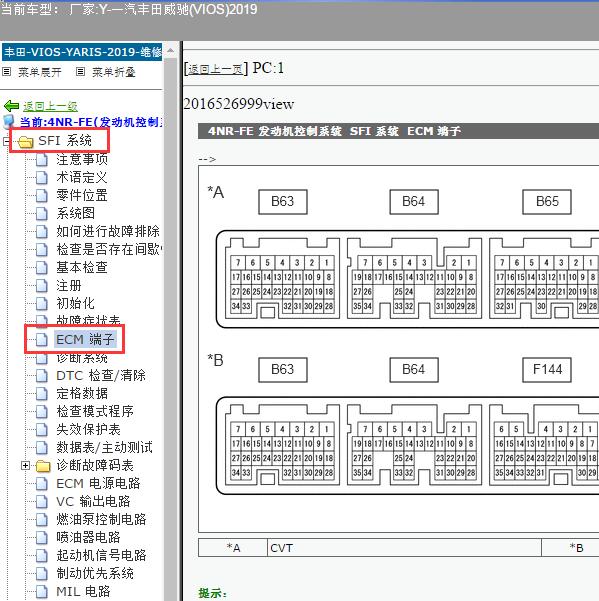Click the B63 connector label in diagram *A
599x601 pixels.
tap(283, 202)
